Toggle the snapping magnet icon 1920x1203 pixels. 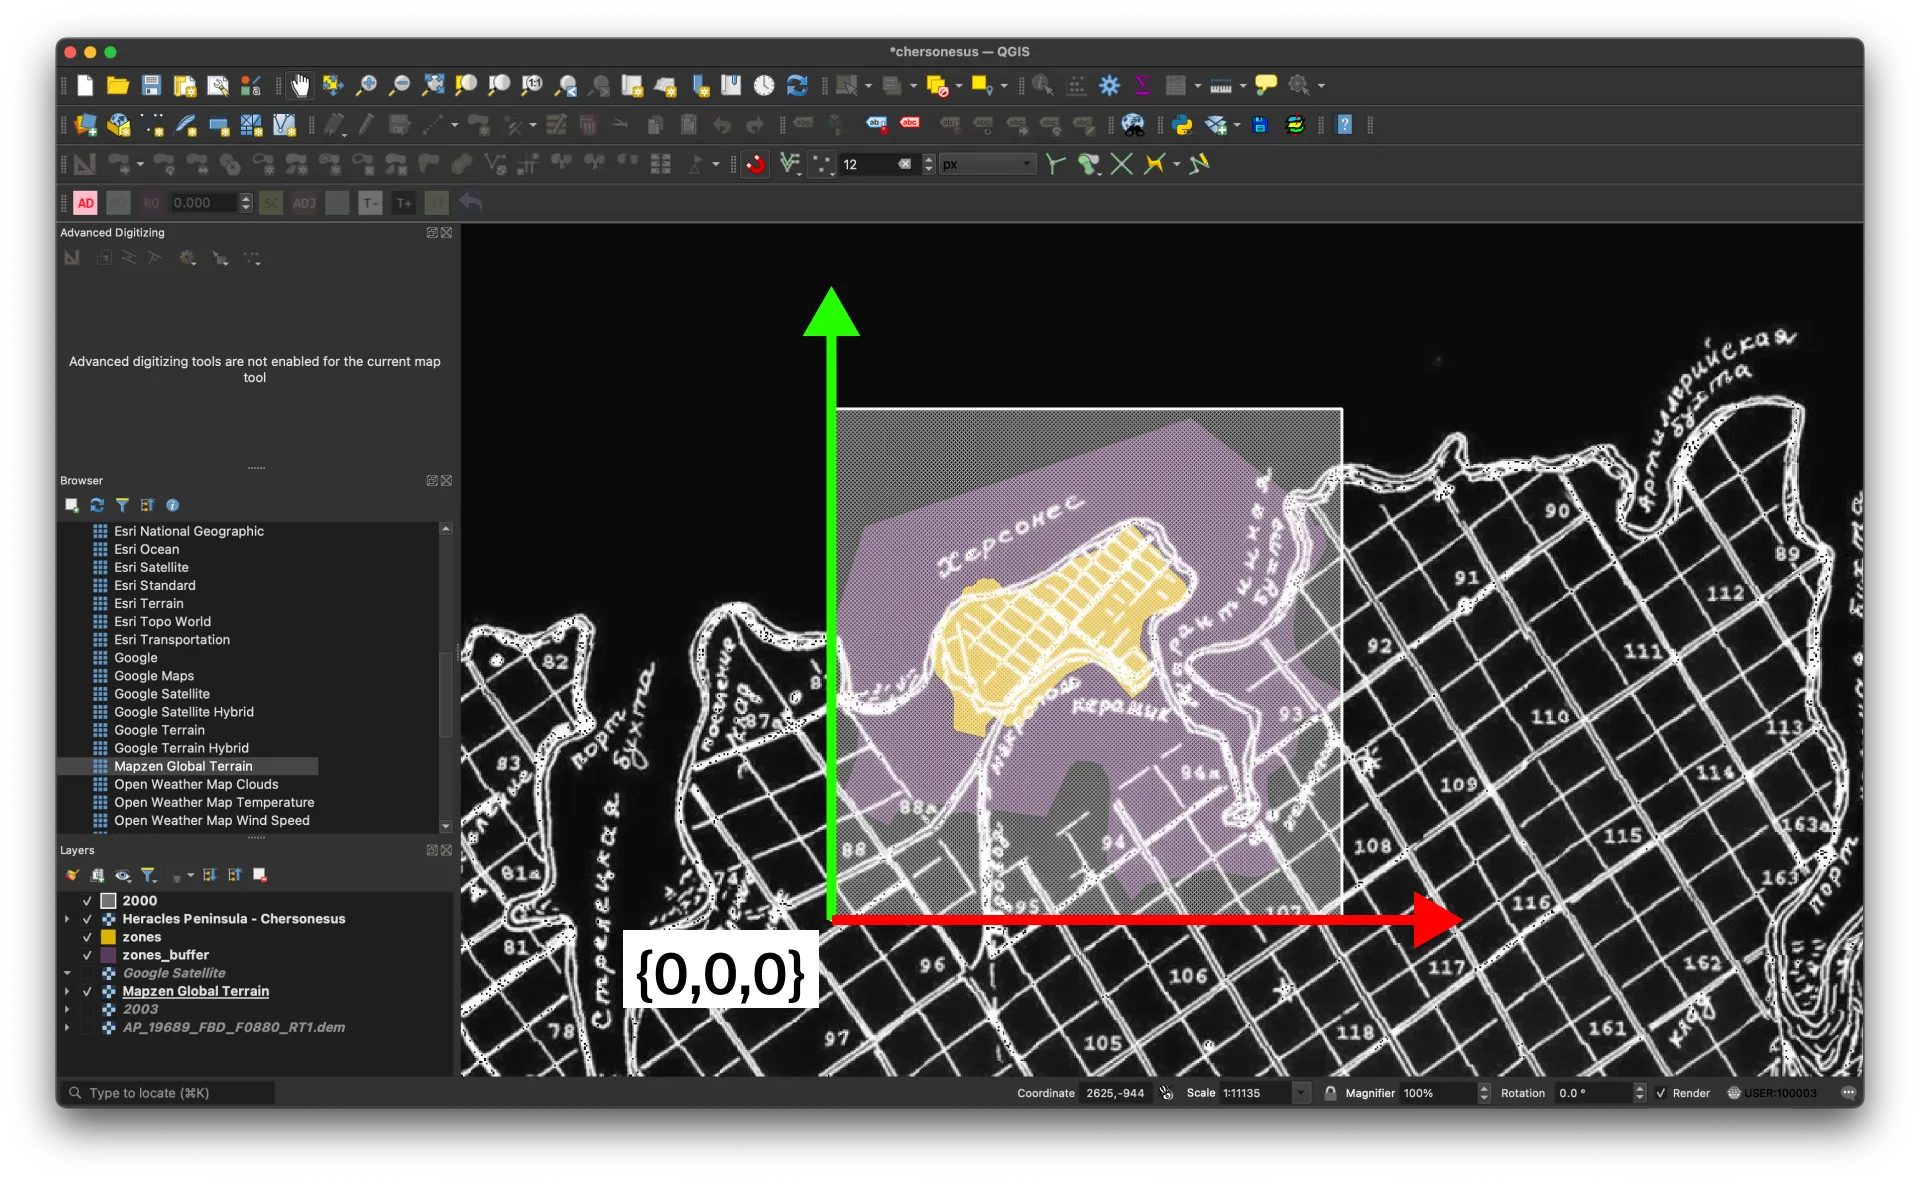[756, 164]
